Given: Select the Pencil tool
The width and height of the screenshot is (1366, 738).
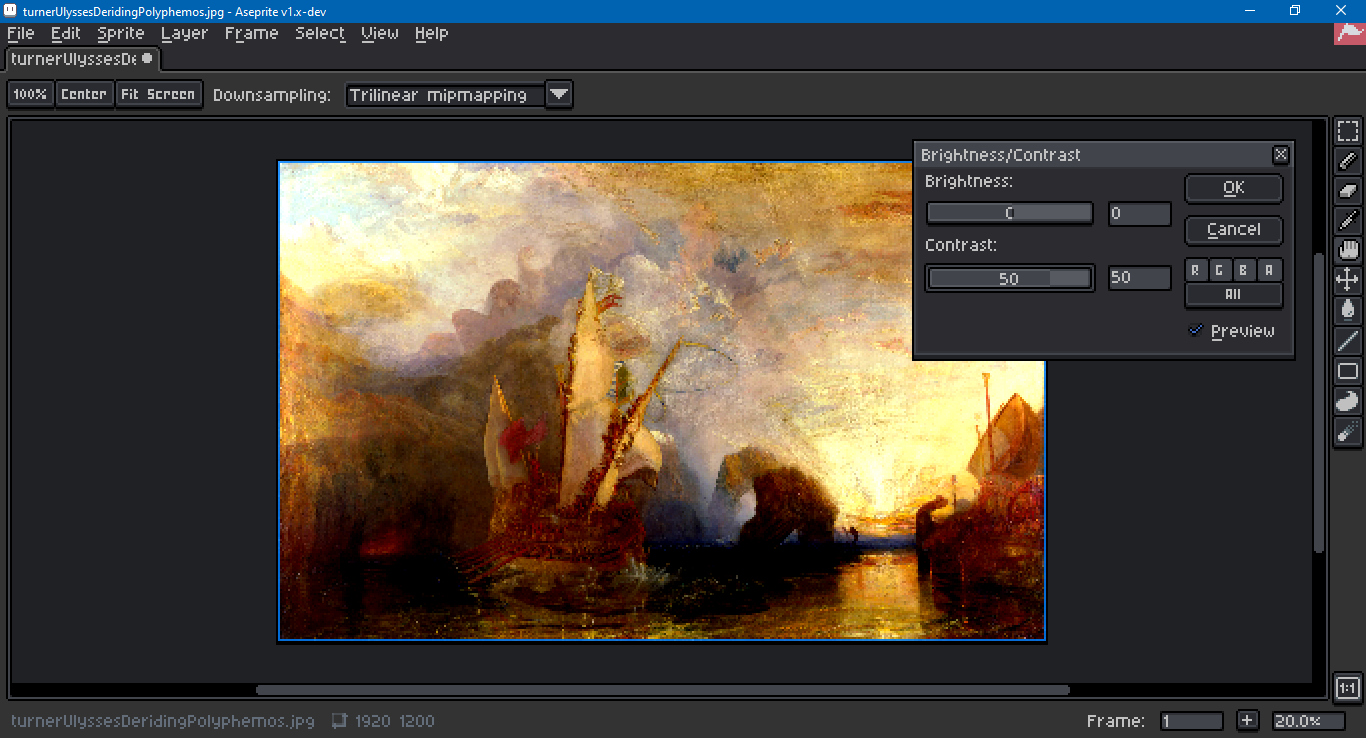Looking at the screenshot, I should coord(1348,161).
